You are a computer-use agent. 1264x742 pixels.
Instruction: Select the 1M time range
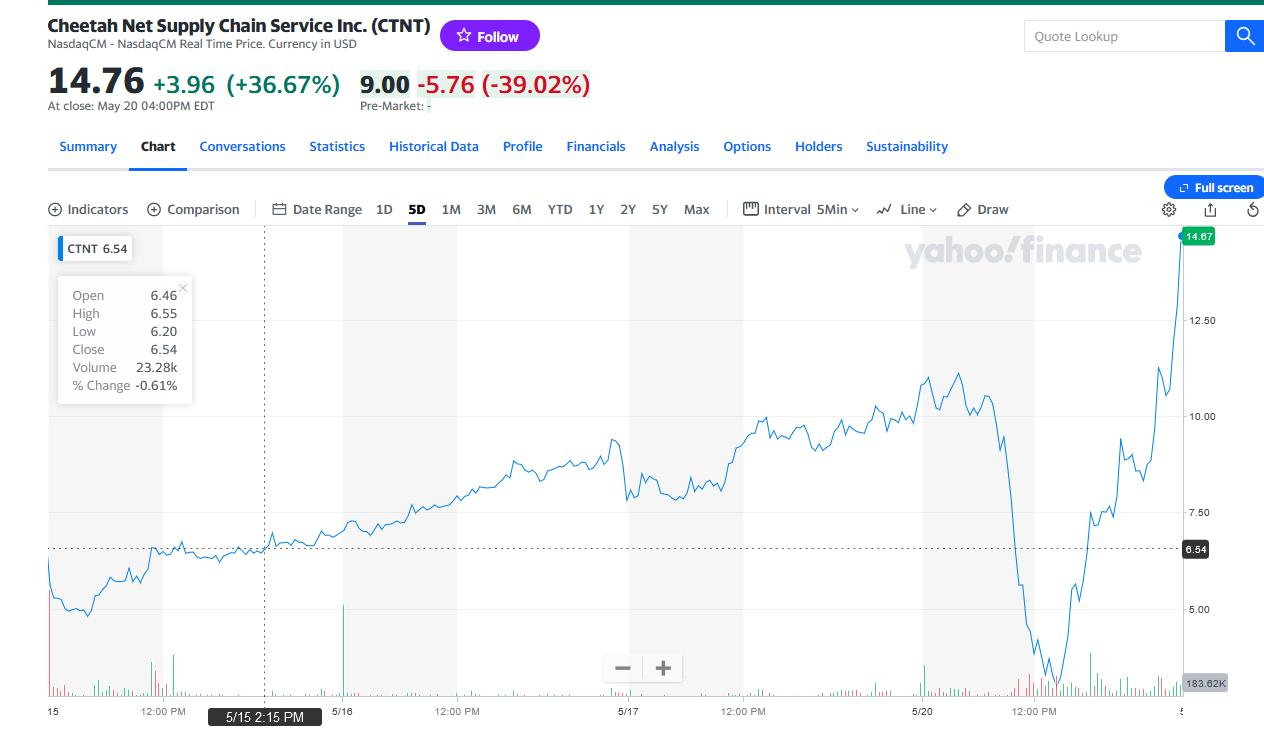click(451, 210)
